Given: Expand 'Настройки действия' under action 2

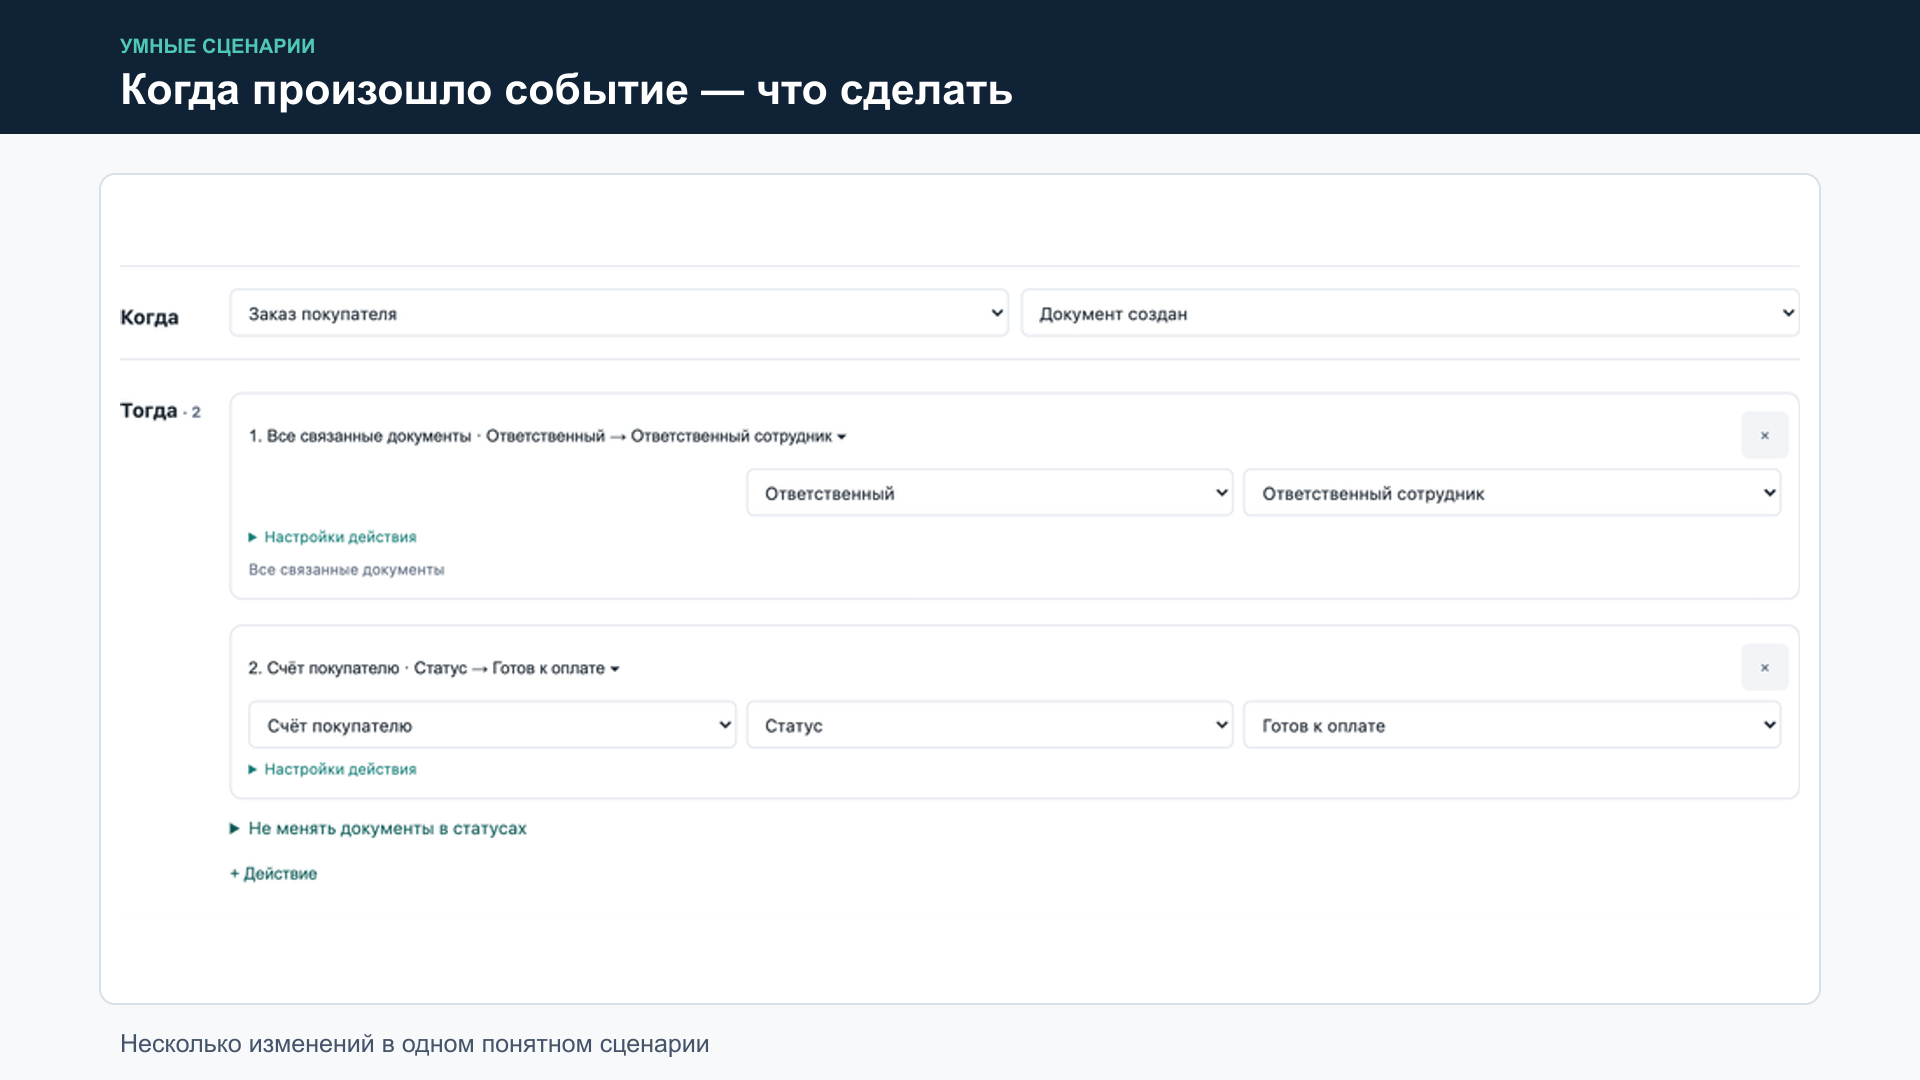Looking at the screenshot, I should 332,769.
